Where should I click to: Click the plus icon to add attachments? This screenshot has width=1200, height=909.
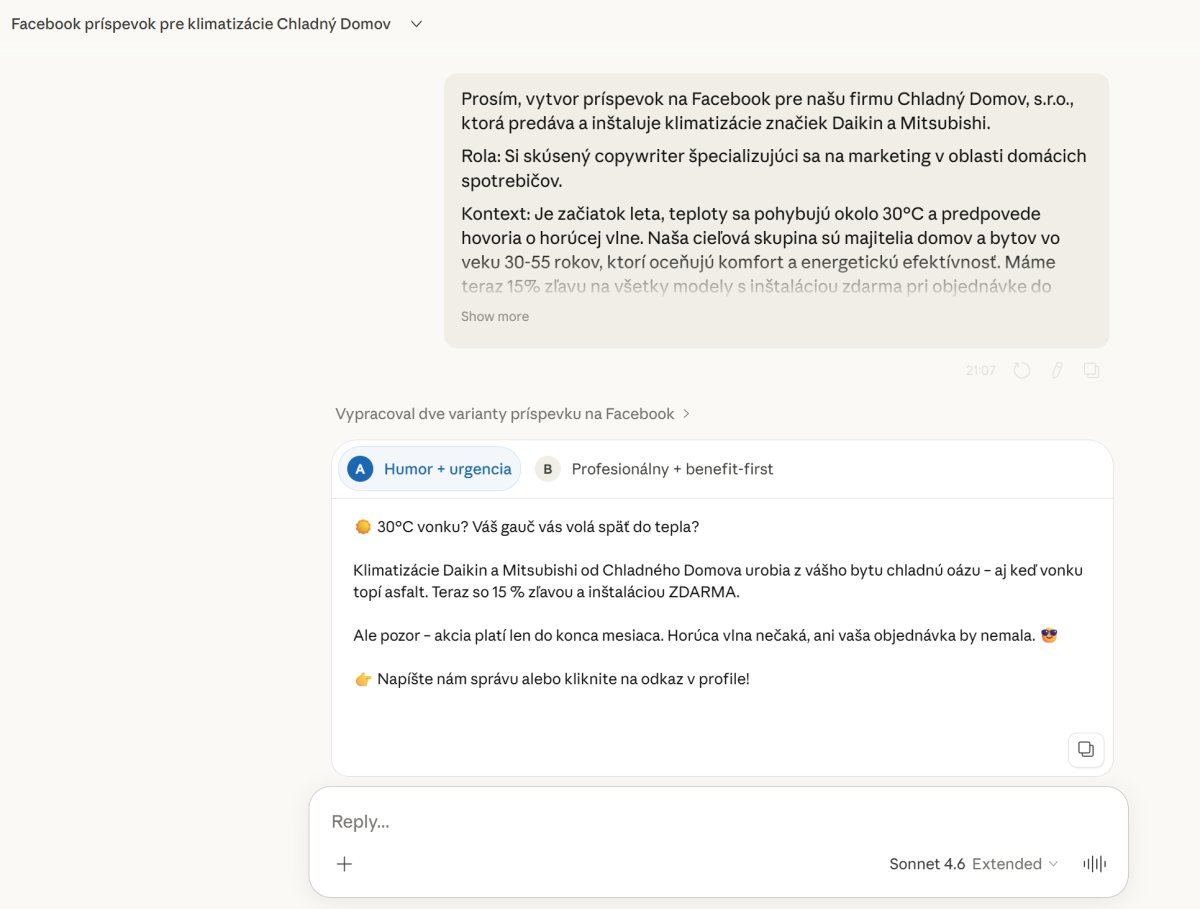pos(344,864)
